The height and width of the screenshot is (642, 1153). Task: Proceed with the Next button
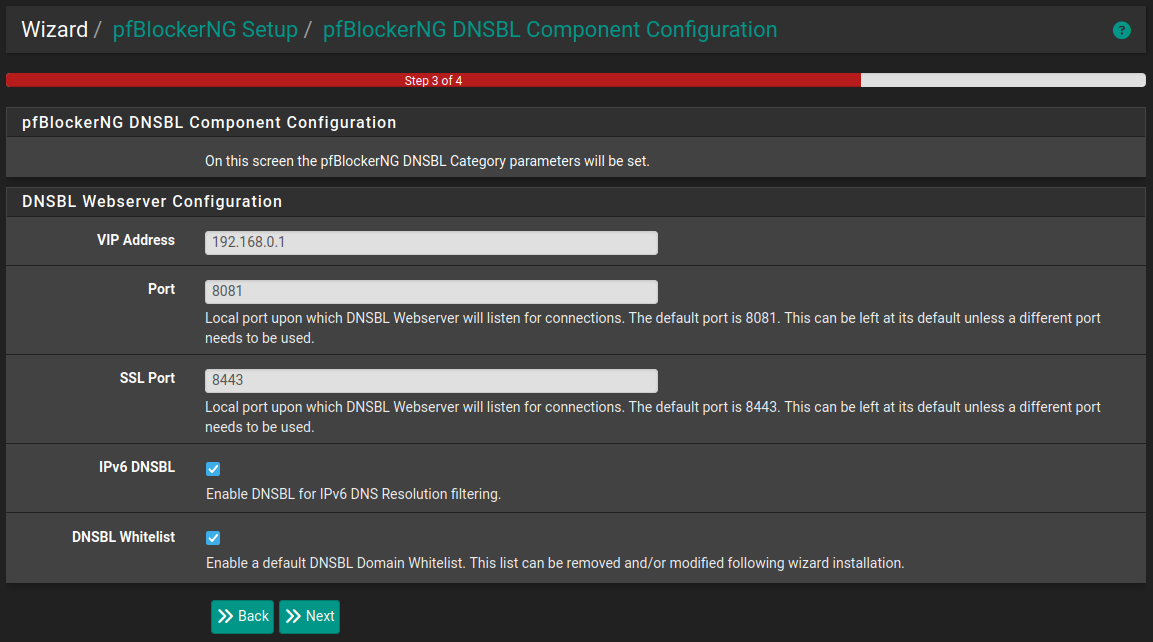[310, 616]
